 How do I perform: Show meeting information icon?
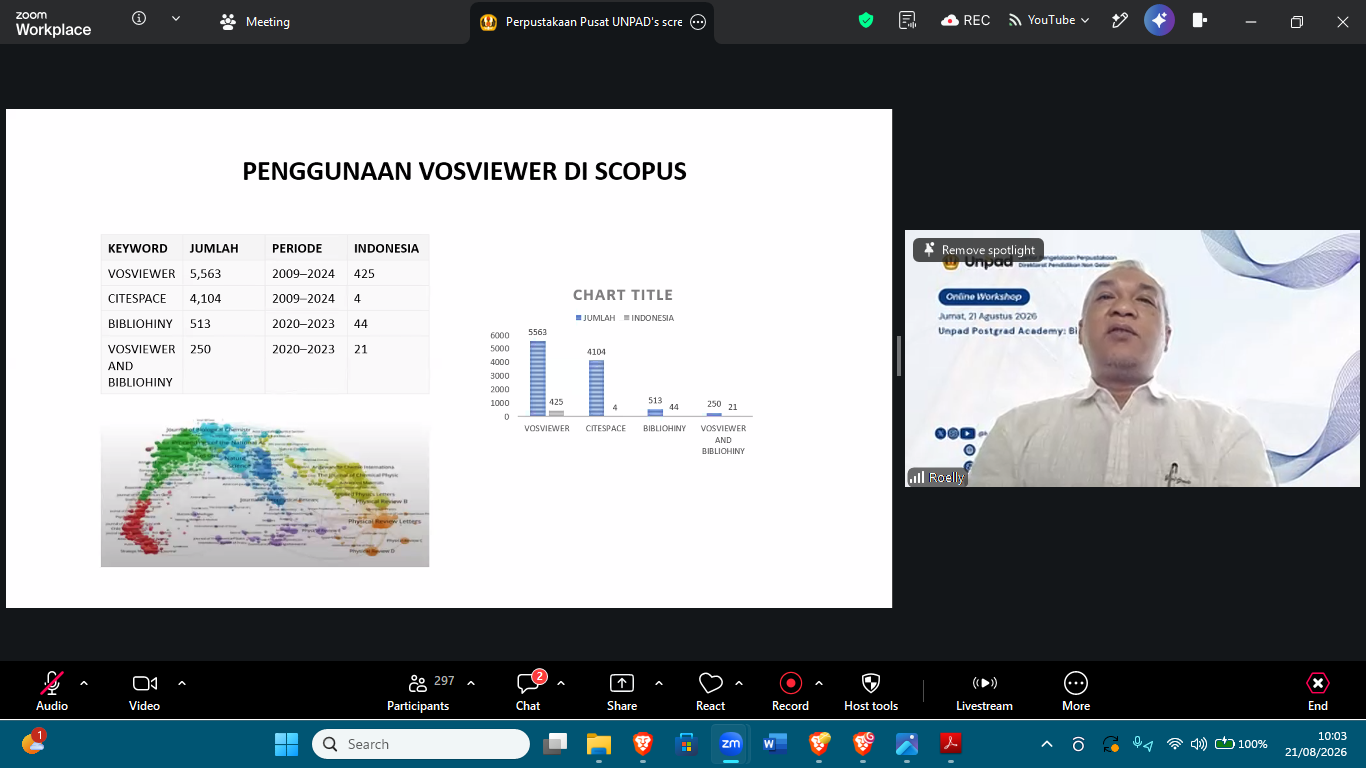coord(139,19)
